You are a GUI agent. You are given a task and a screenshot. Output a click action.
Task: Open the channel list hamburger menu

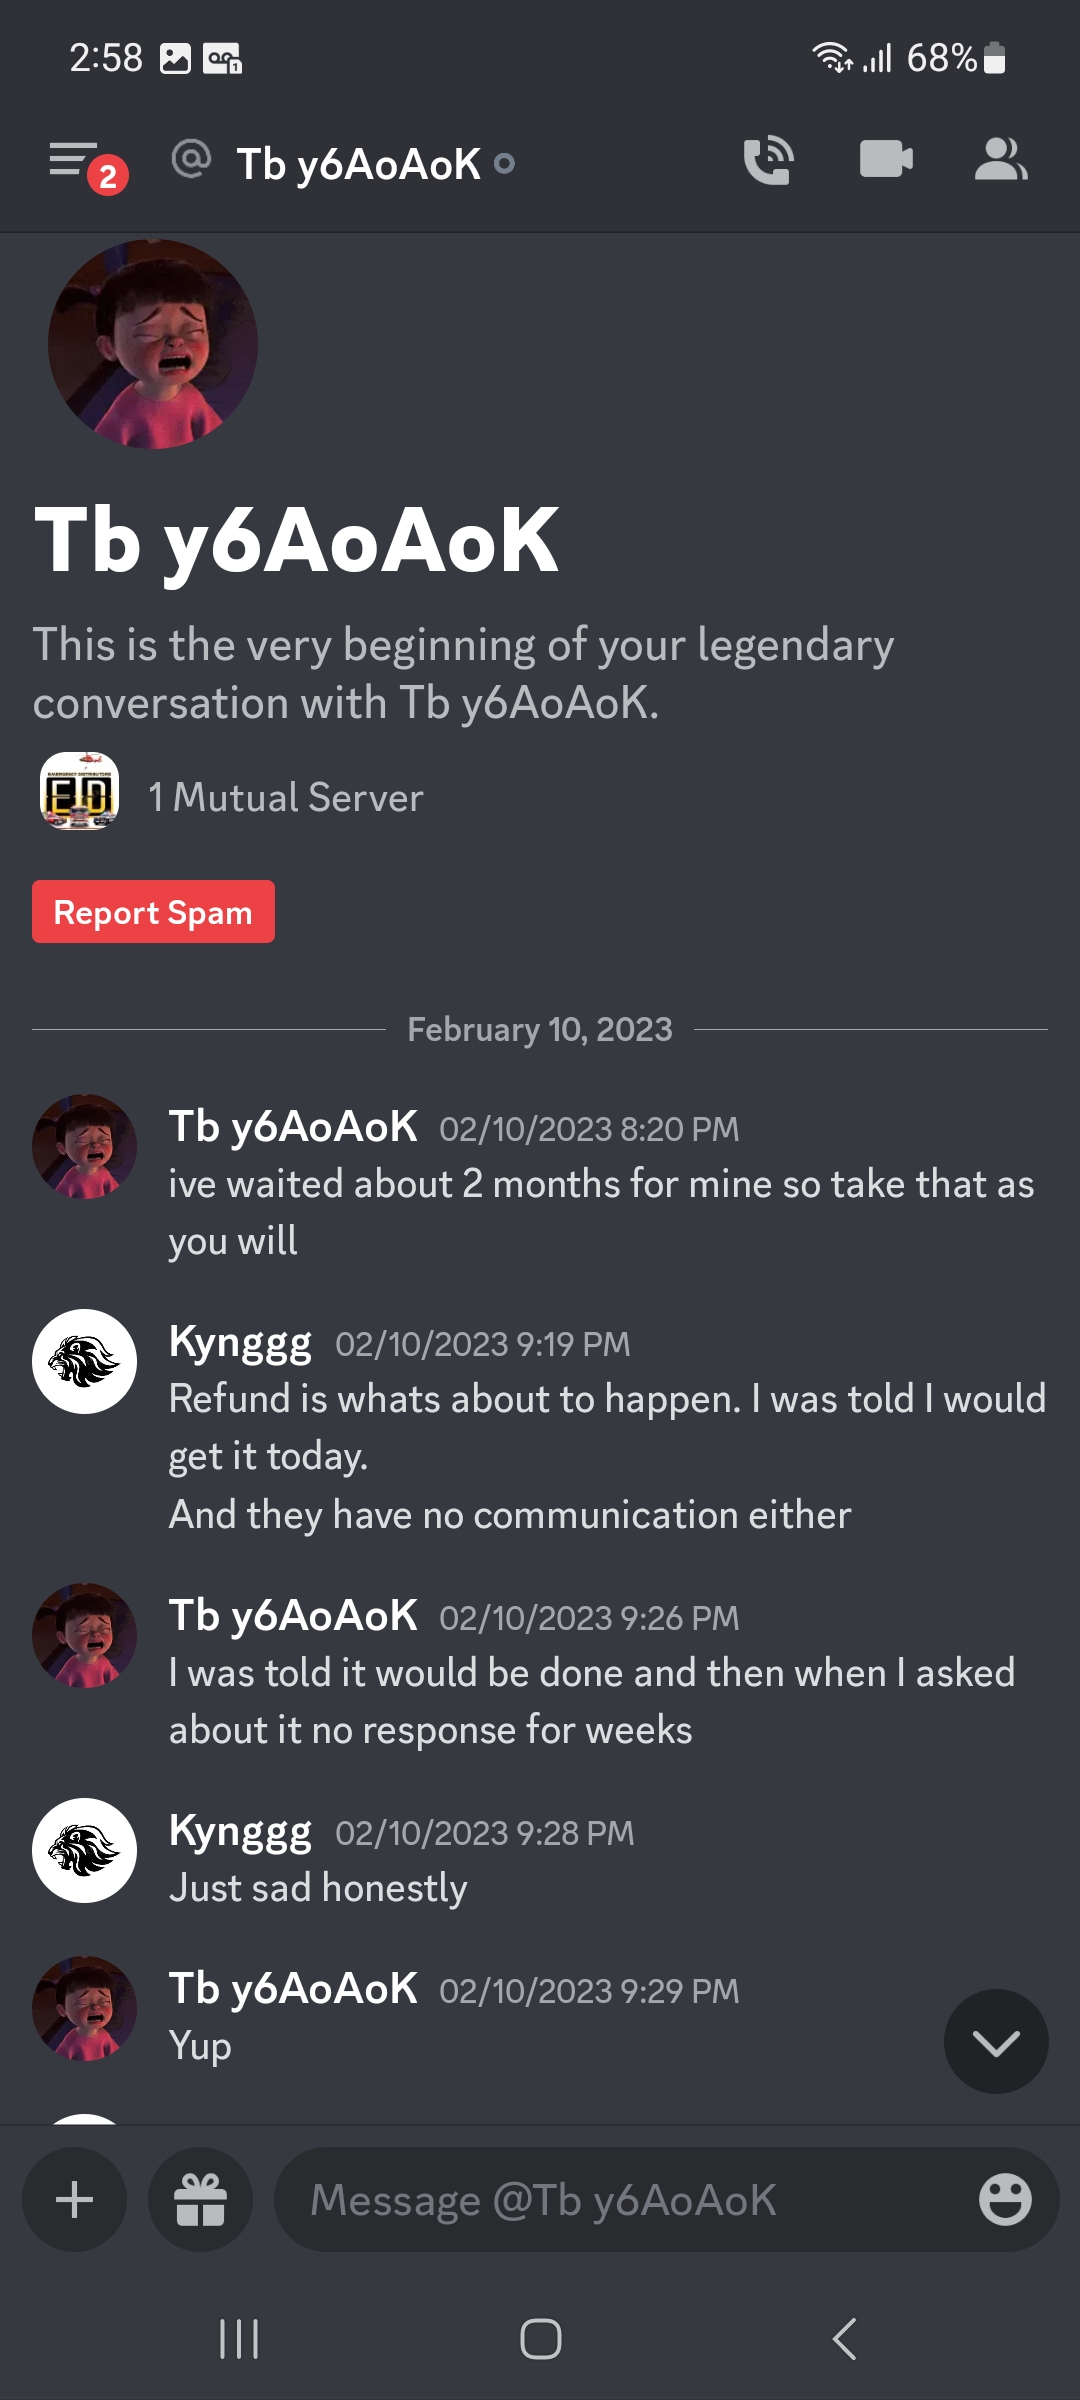[76, 160]
